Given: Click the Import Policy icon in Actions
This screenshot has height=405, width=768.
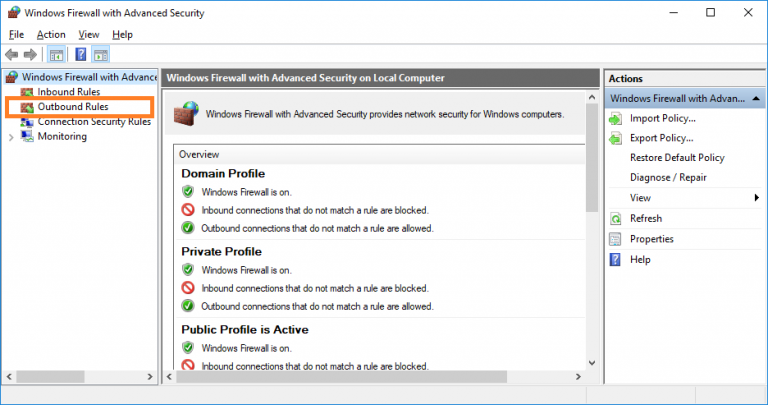Looking at the screenshot, I should point(616,118).
